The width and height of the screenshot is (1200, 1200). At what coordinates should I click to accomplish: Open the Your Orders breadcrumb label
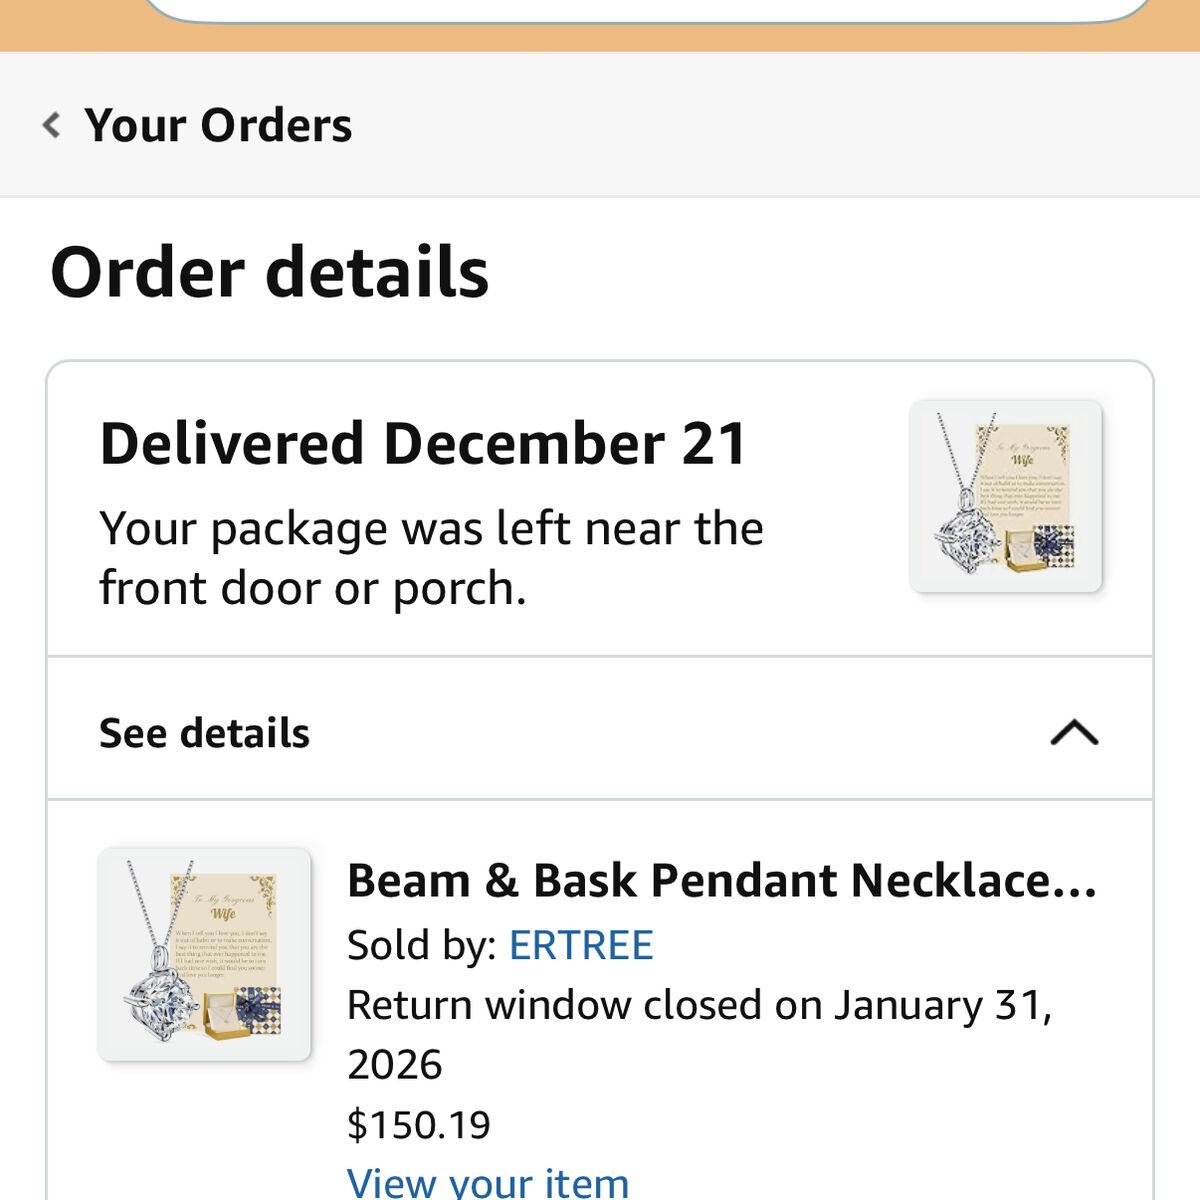pos(218,125)
